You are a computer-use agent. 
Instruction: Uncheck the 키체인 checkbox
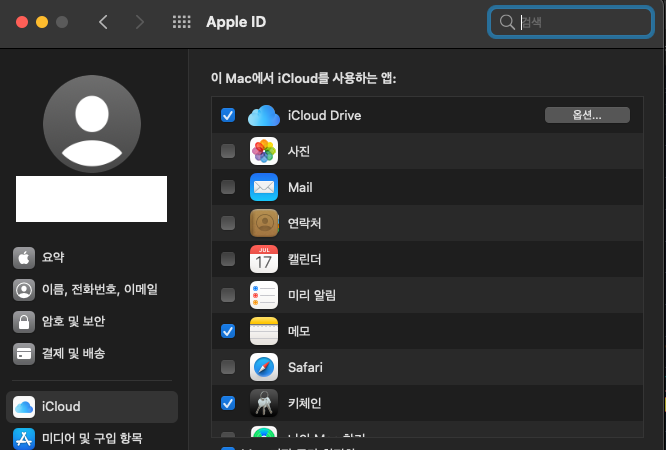pyautogui.click(x=228, y=403)
